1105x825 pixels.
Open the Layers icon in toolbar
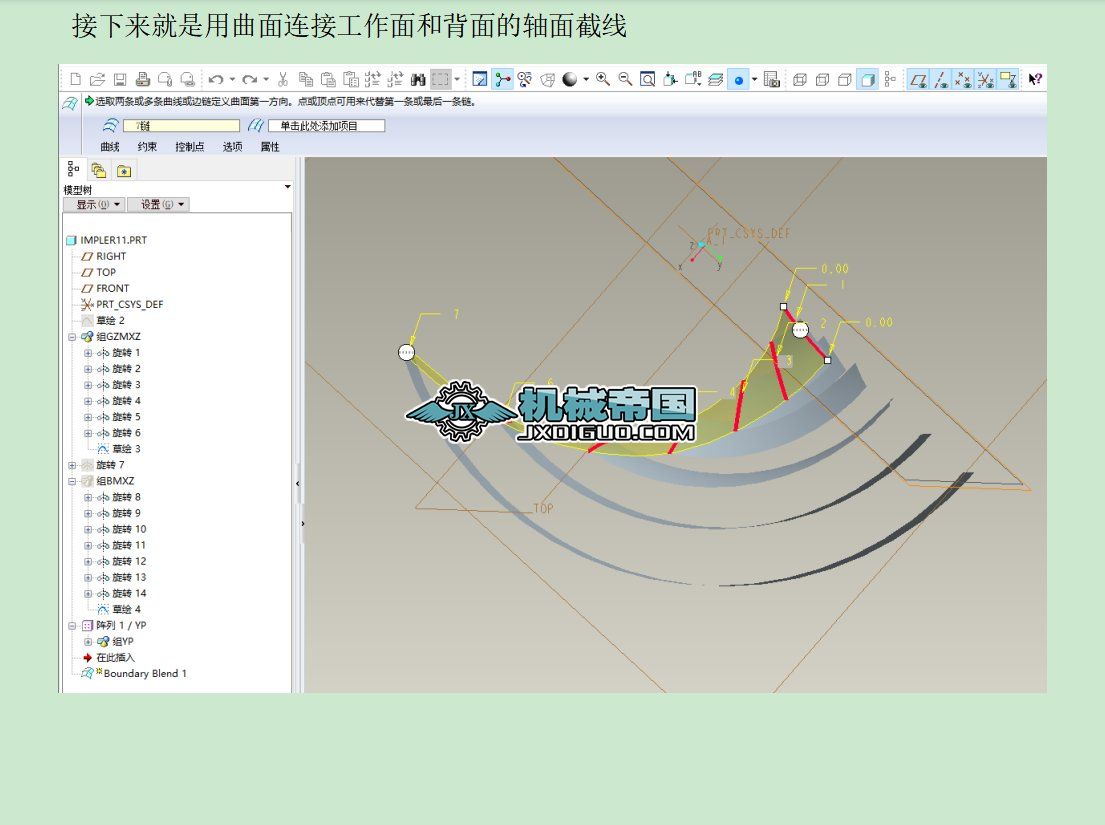coord(715,80)
